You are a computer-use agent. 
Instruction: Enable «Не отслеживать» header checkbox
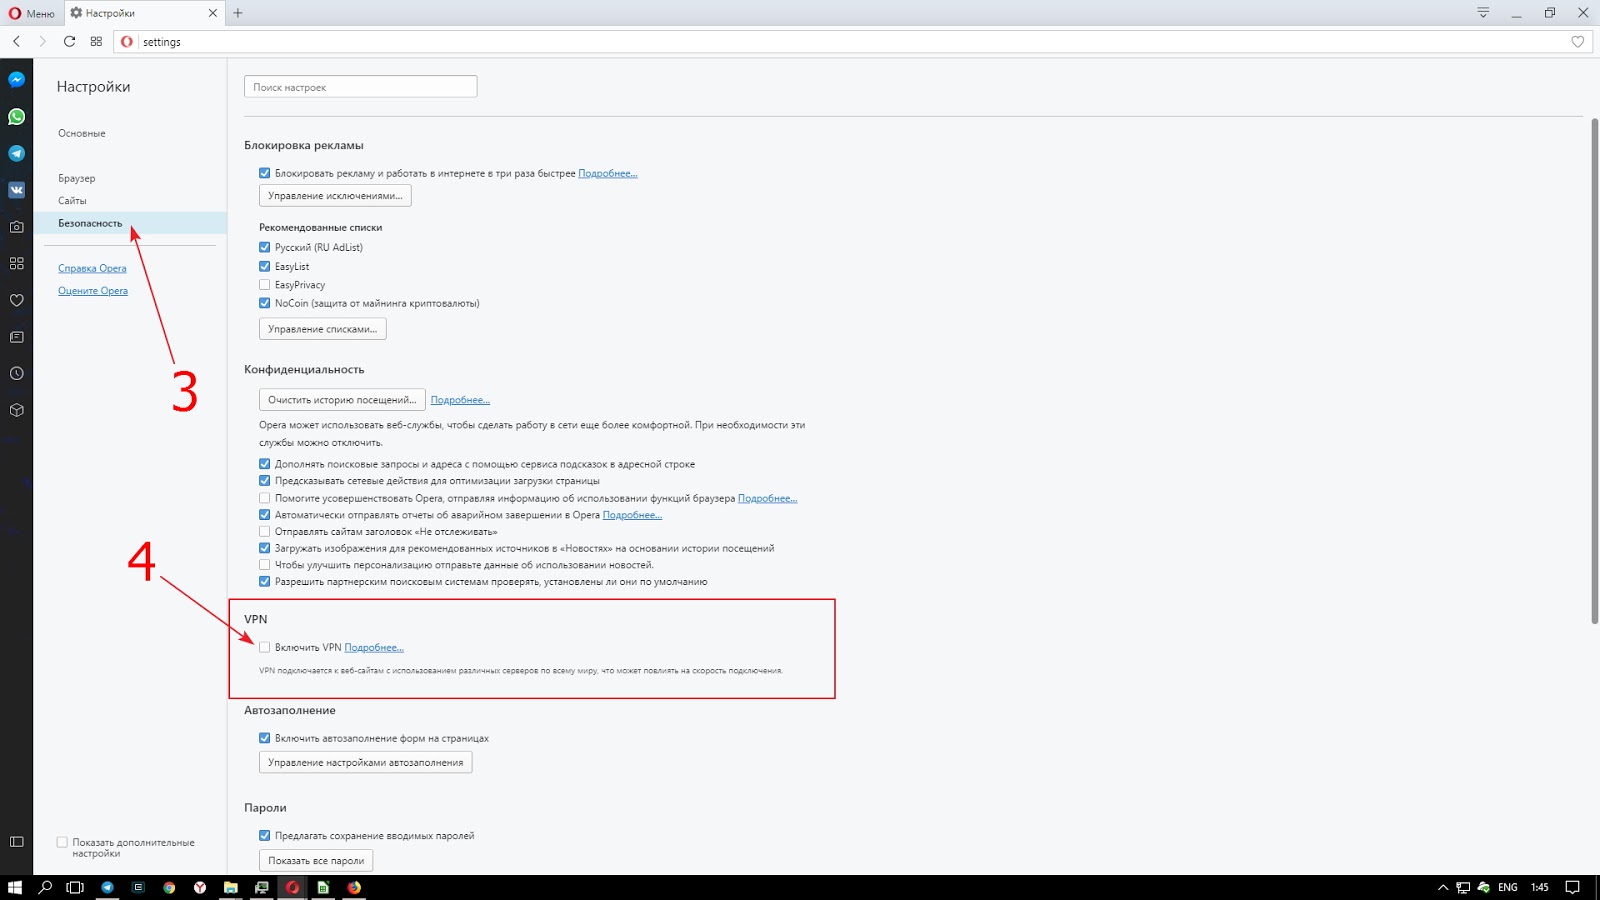265,531
